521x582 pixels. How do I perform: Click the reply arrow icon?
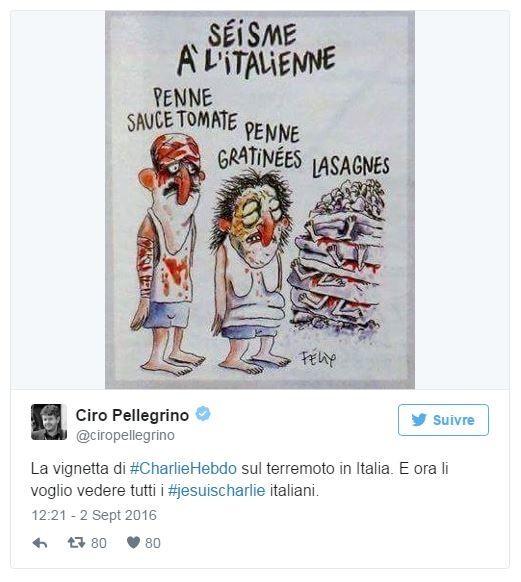(40, 543)
